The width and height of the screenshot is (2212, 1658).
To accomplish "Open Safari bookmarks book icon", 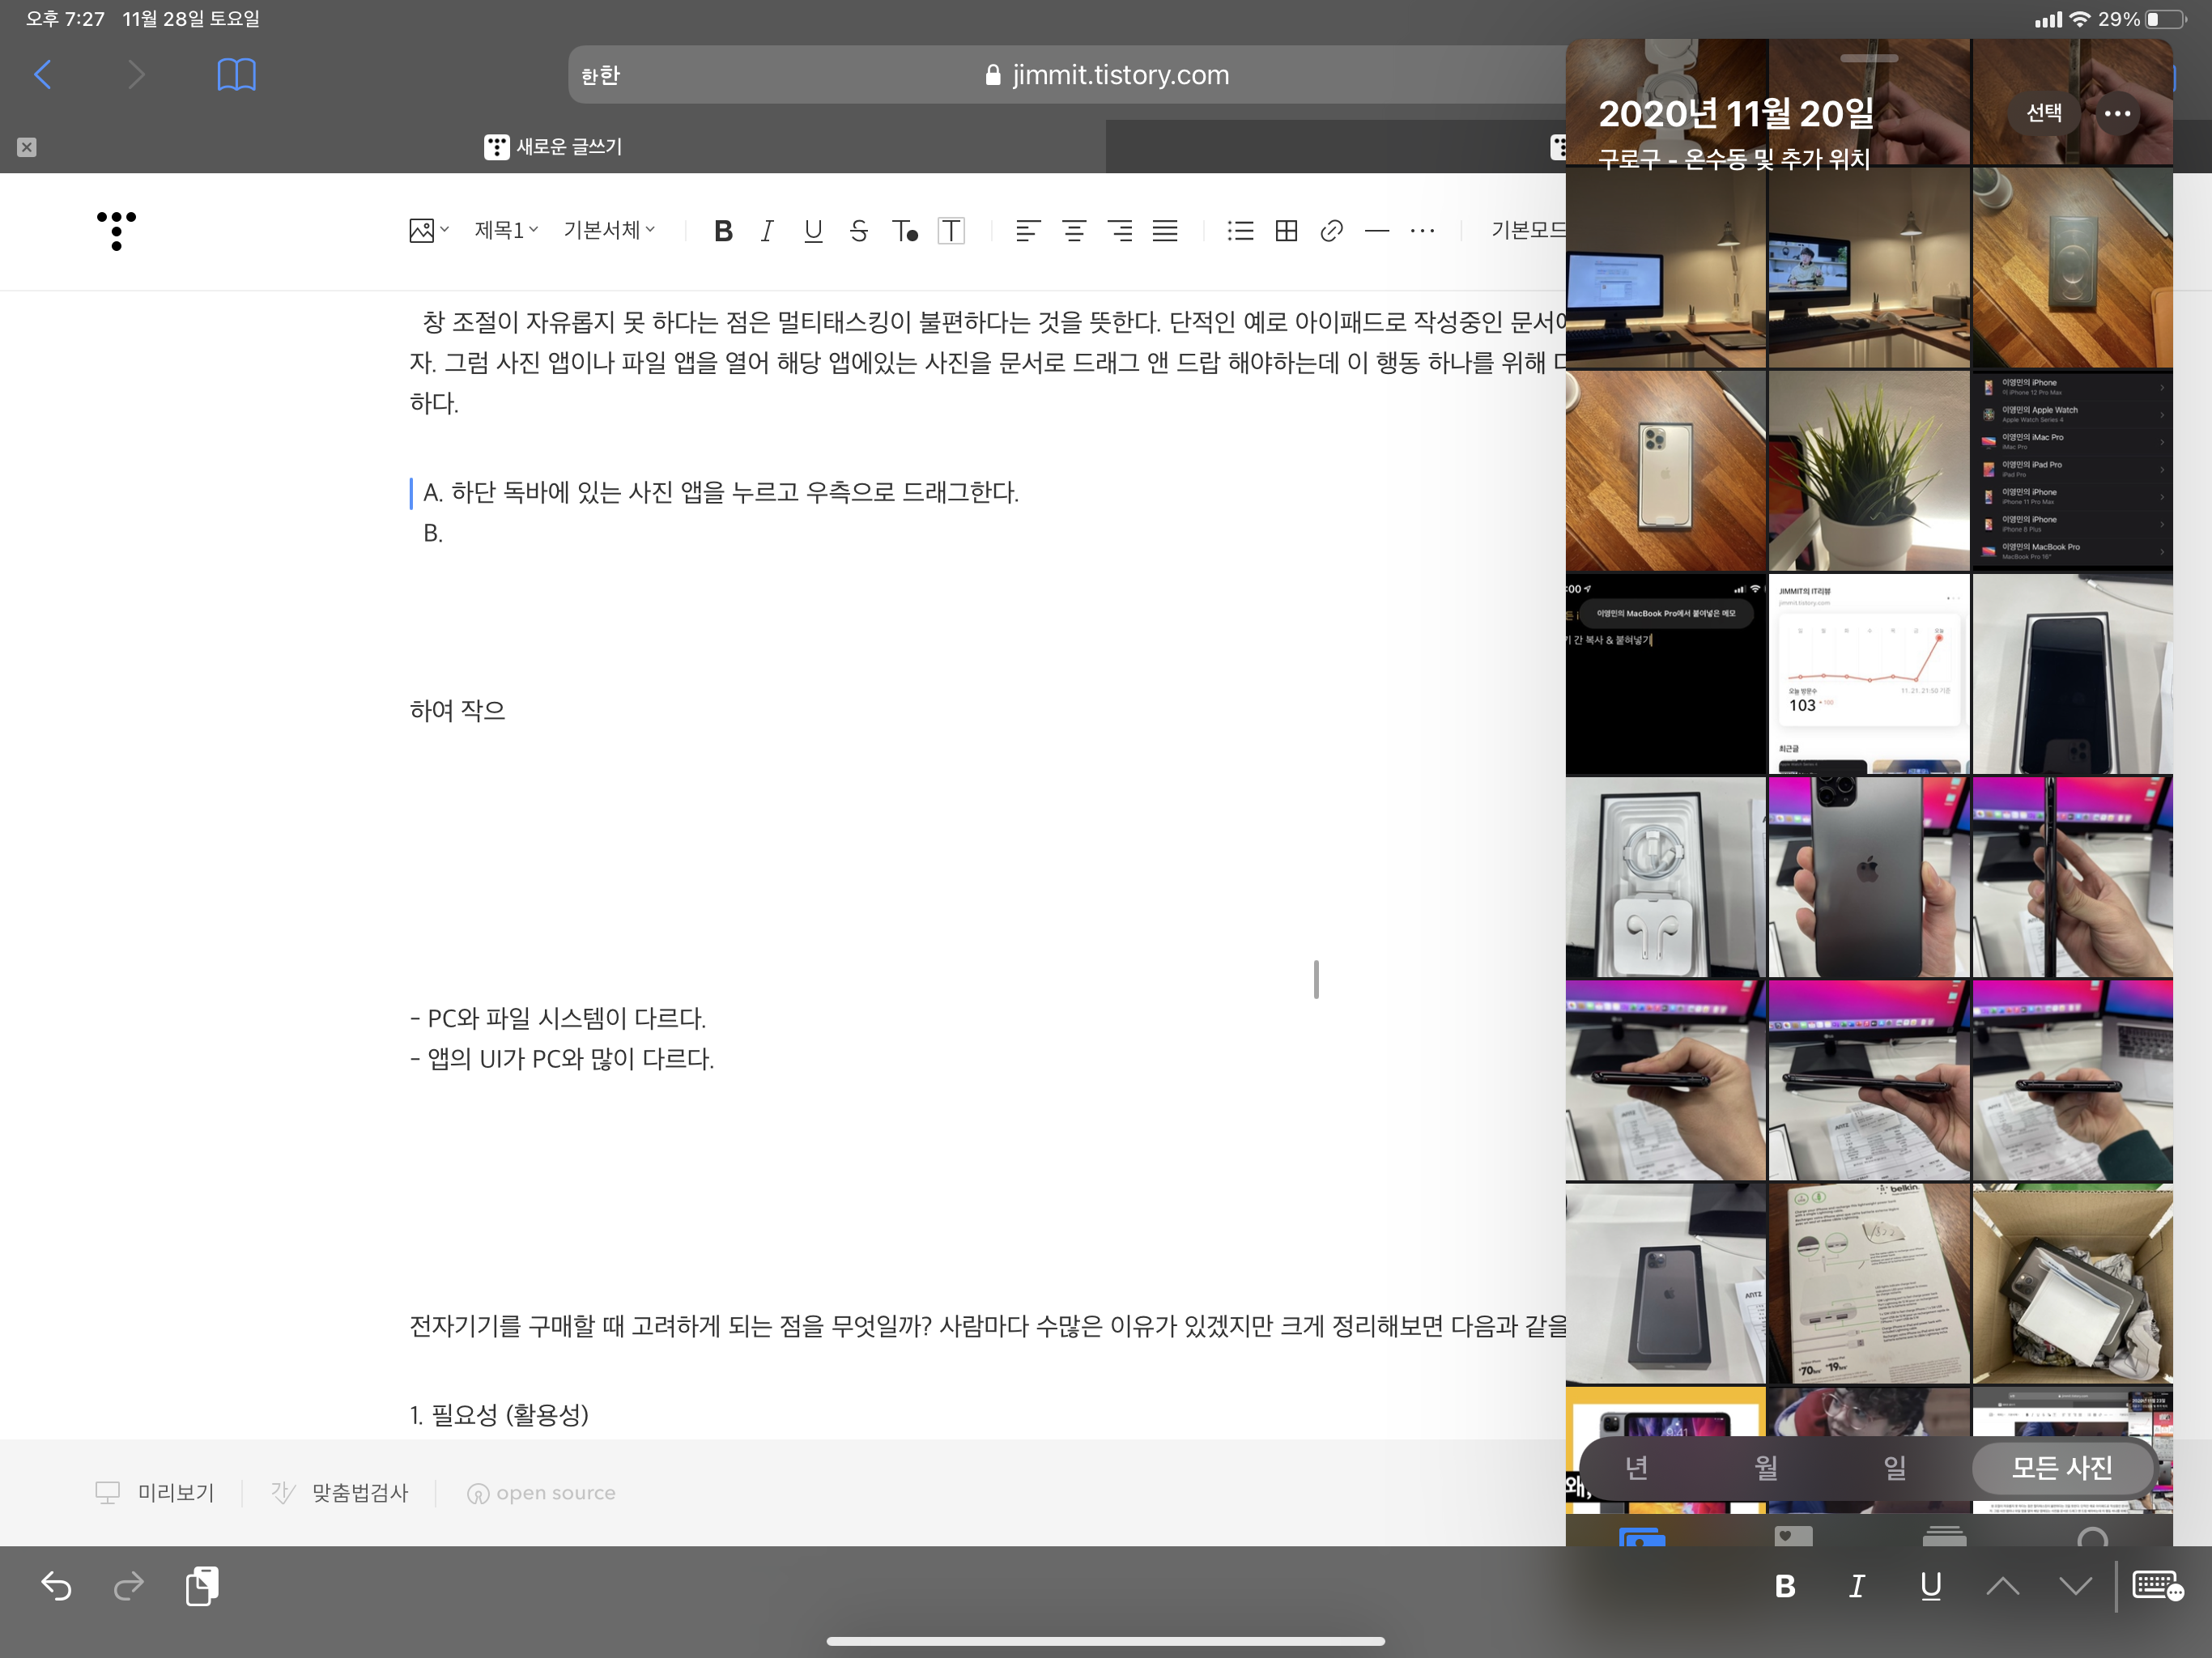I will (x=236, y=75).
